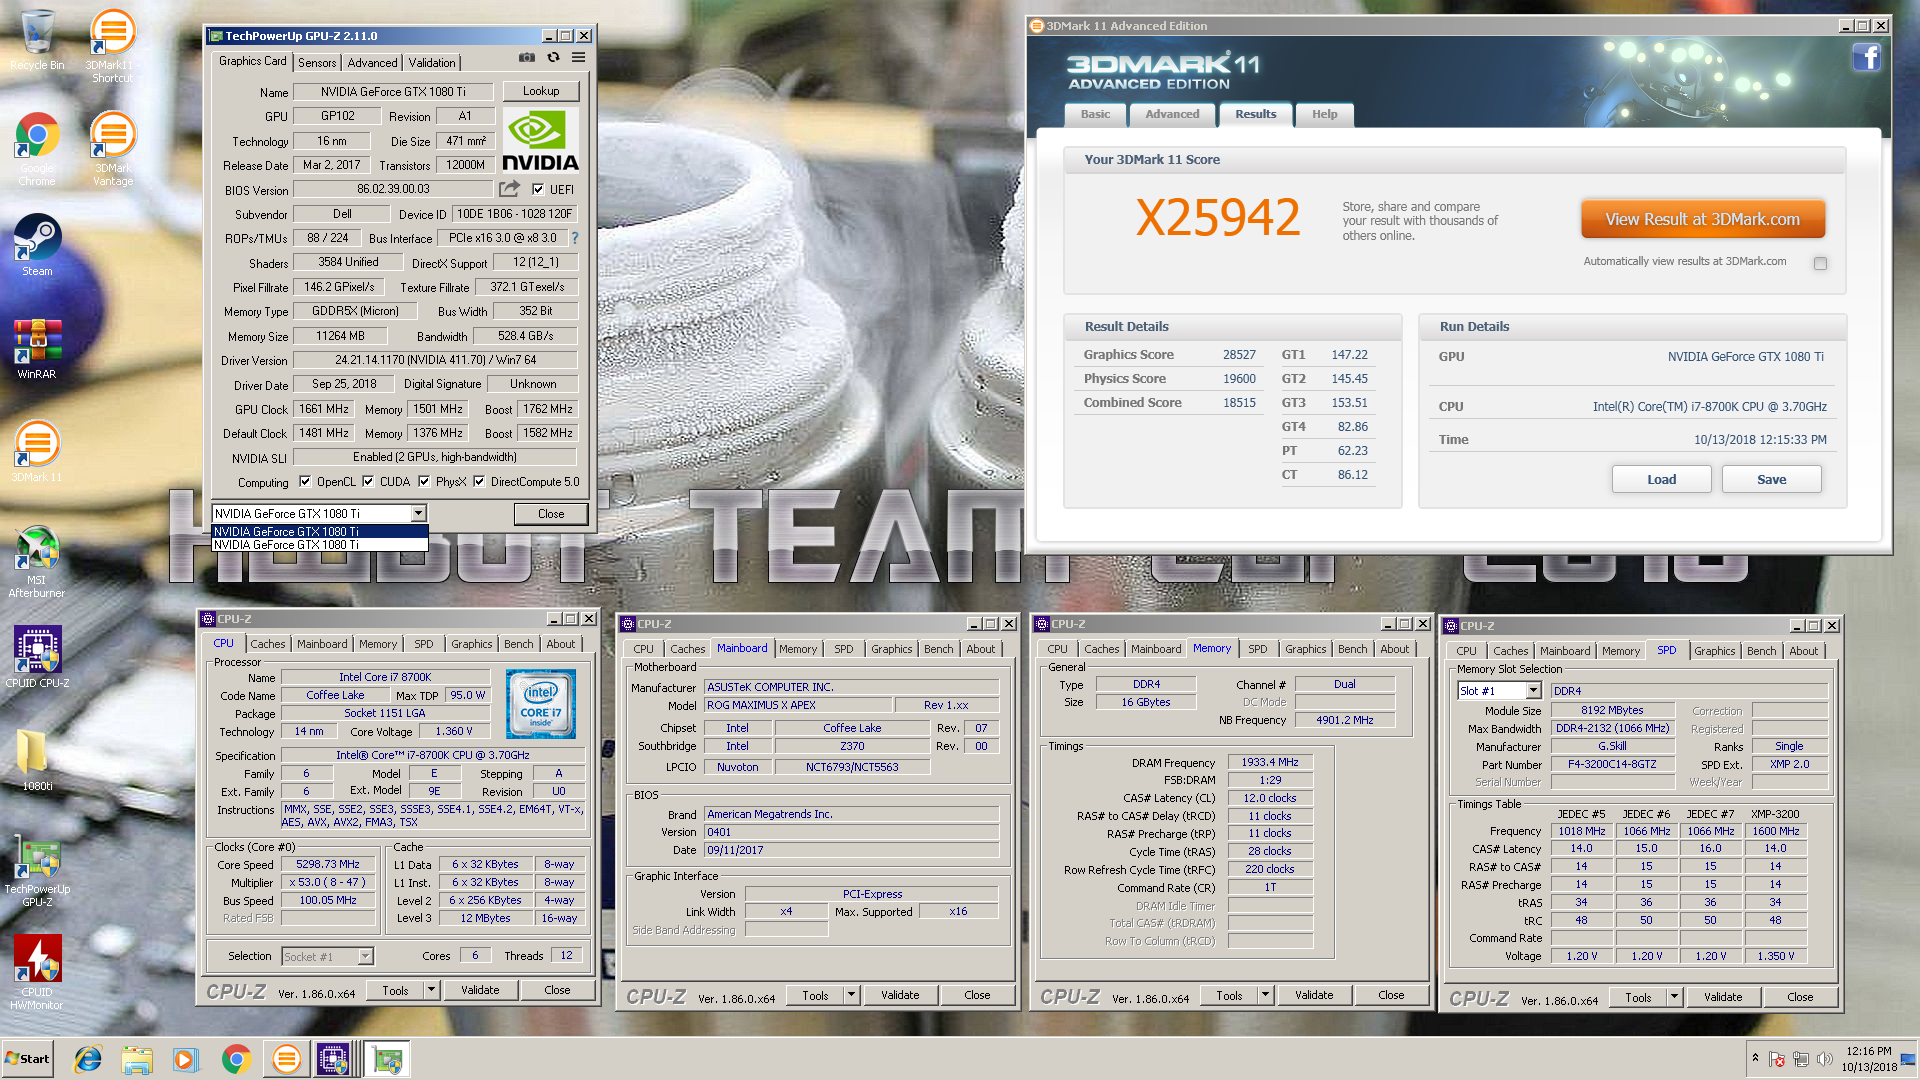
Task: Click BIOS export share icon in GPU-Z
Action: coord(510,189)
